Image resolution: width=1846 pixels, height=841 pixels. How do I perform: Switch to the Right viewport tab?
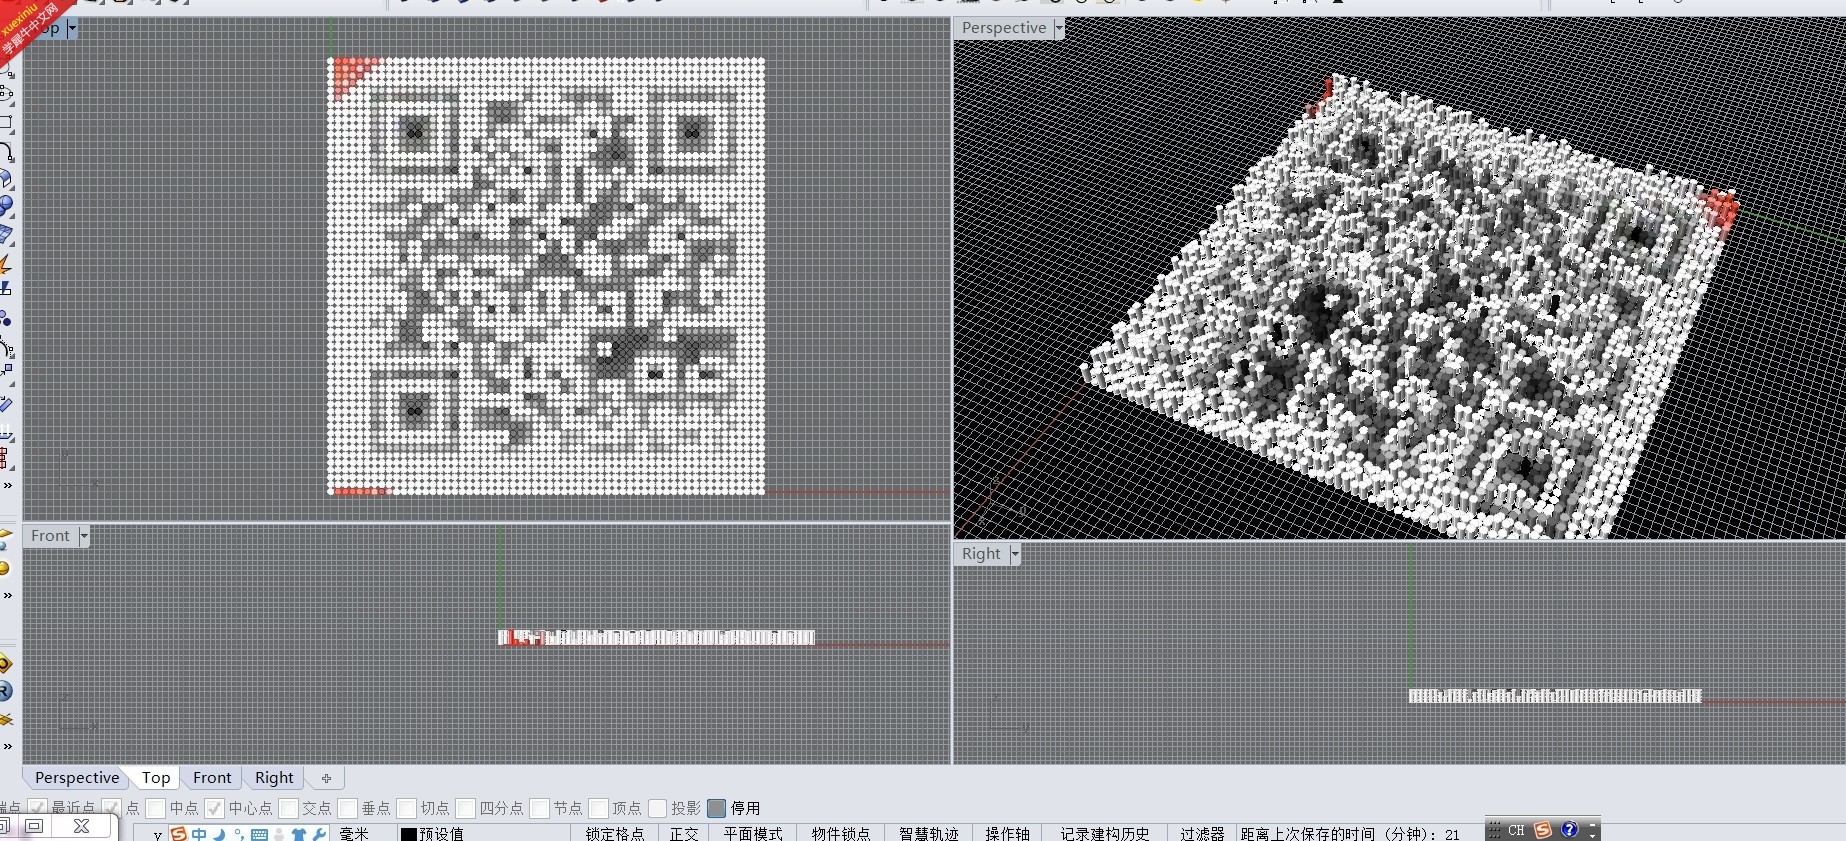274,778
